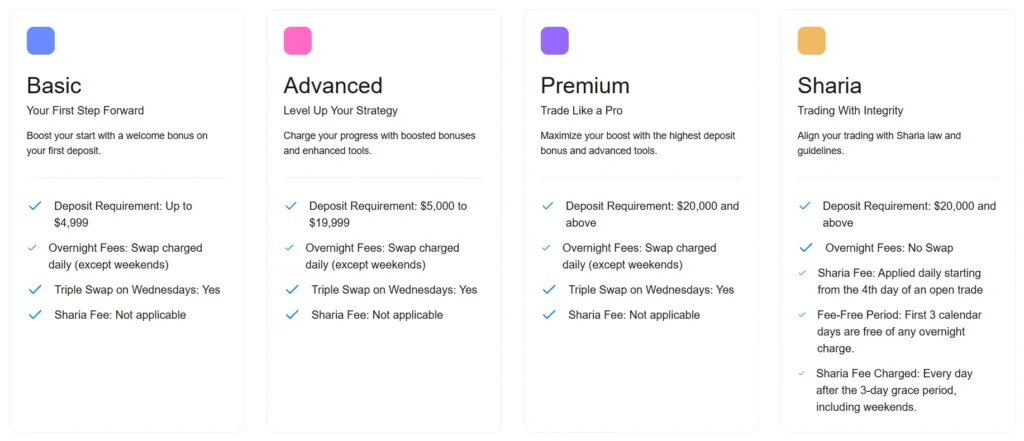Select the Basic plan heading

click(x=54, y=85)
